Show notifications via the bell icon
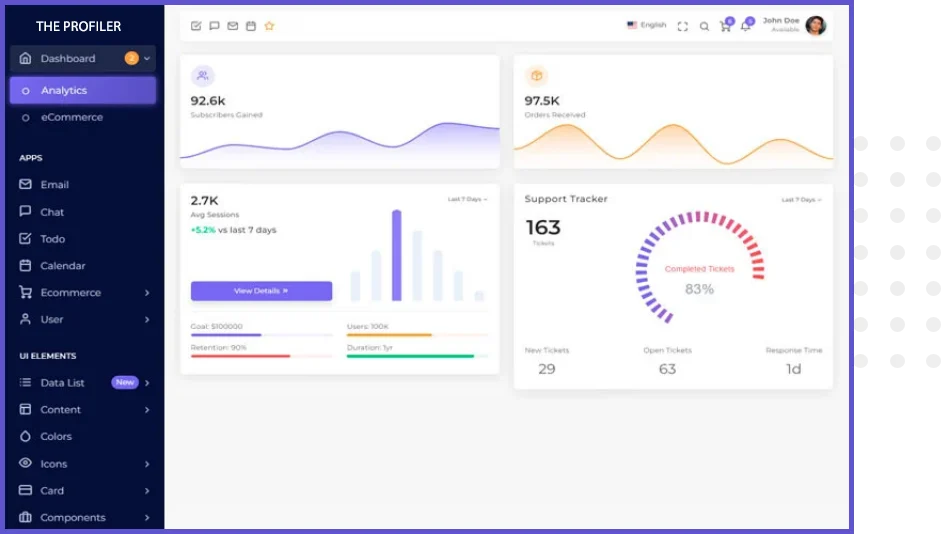The height and width of the screenshot is (534, 941). coord(745,26)
